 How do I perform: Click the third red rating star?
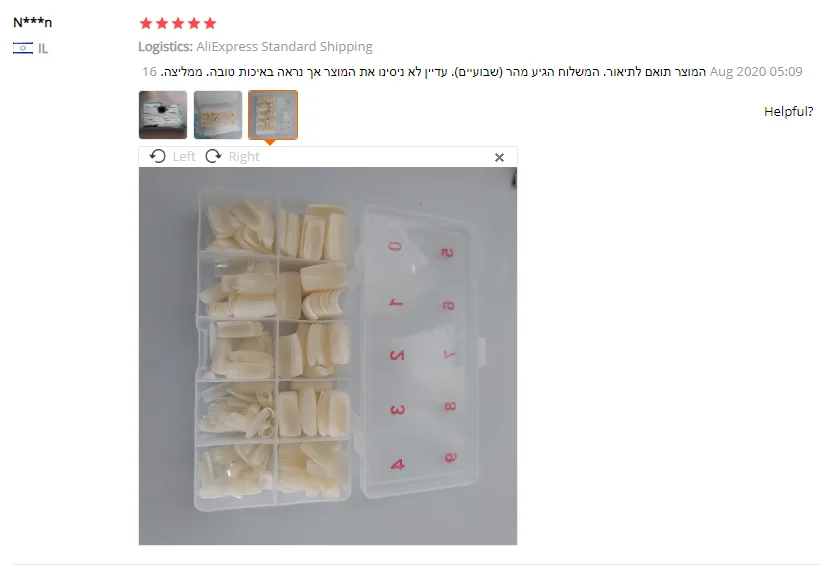point(178,23)
